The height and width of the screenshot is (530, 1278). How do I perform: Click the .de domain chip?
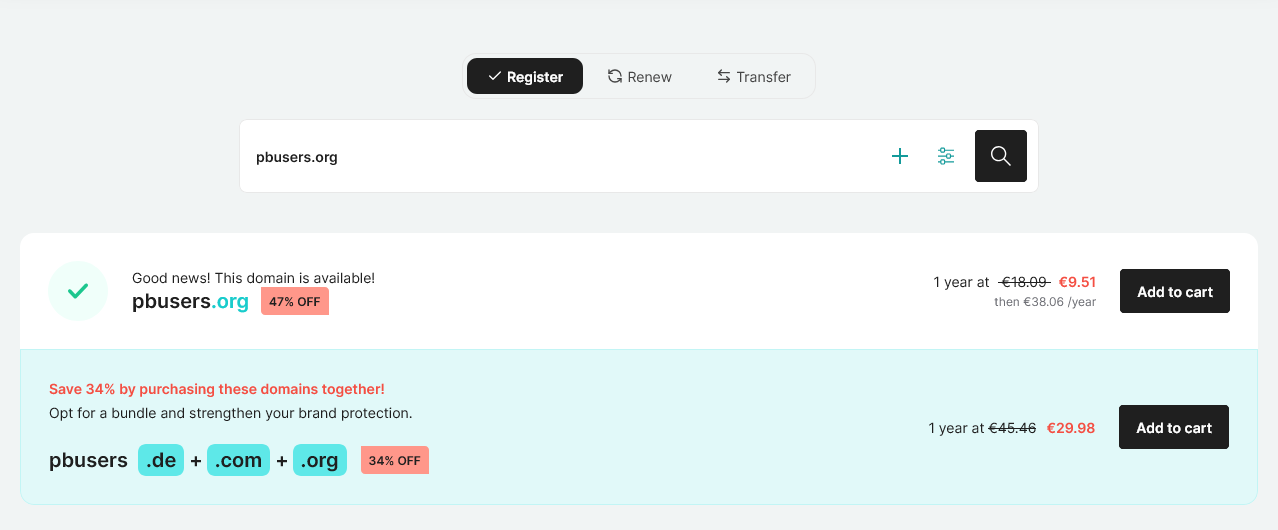[x=161, y=460]
